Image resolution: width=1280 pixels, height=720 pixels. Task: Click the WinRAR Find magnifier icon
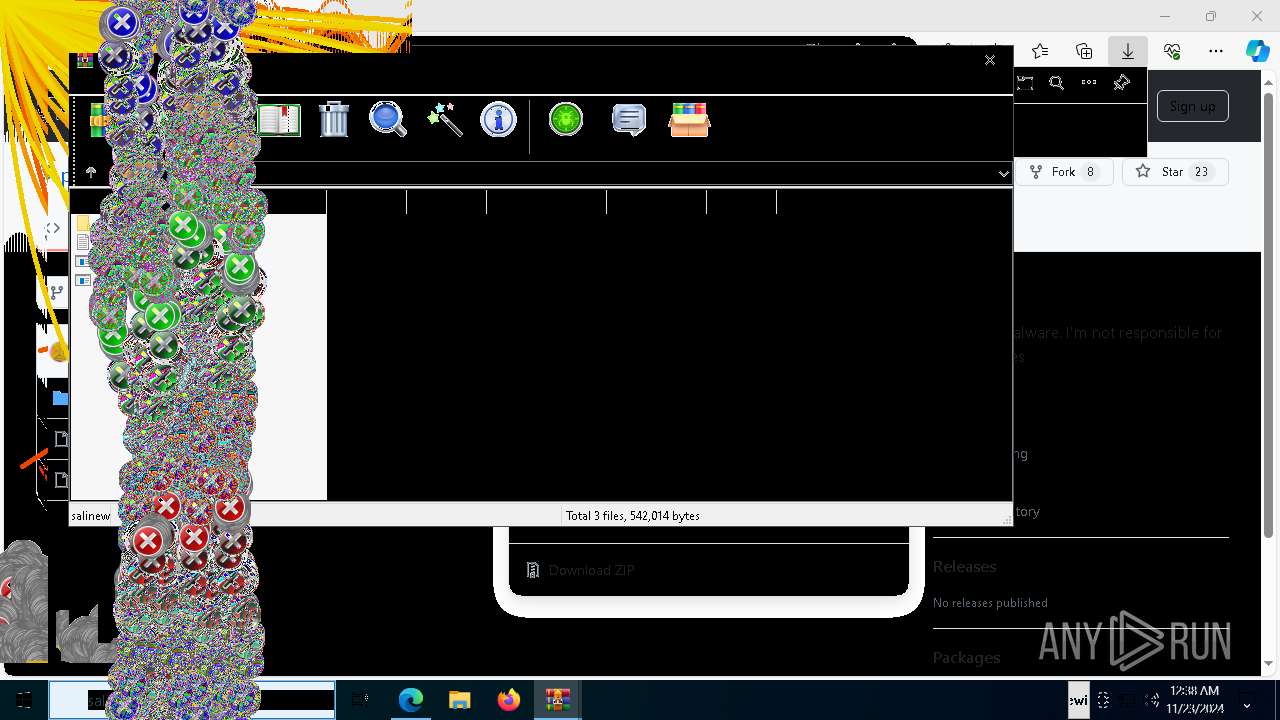388,120
